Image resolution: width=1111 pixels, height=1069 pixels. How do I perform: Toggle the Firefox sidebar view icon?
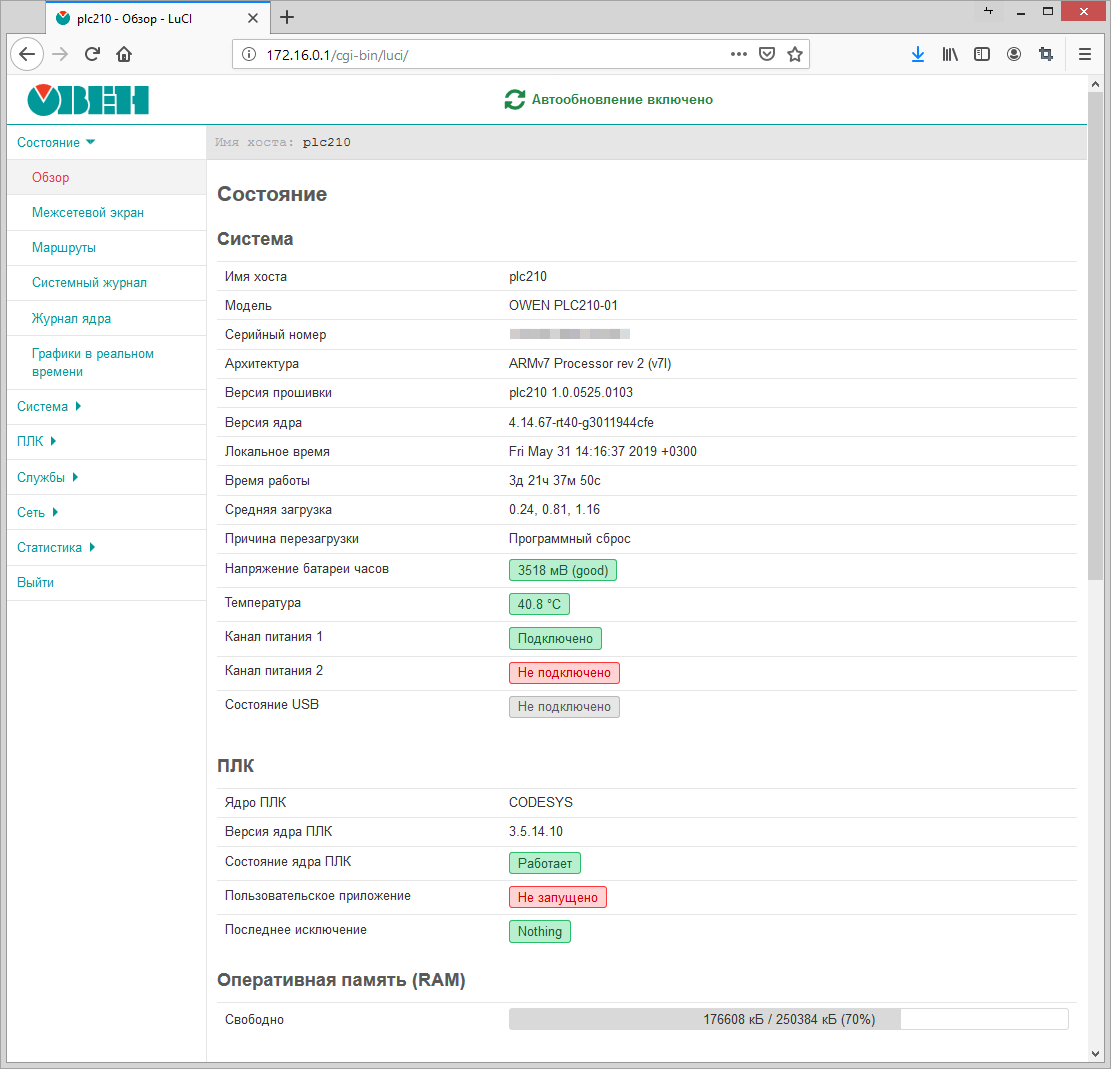tap(982, 55)
